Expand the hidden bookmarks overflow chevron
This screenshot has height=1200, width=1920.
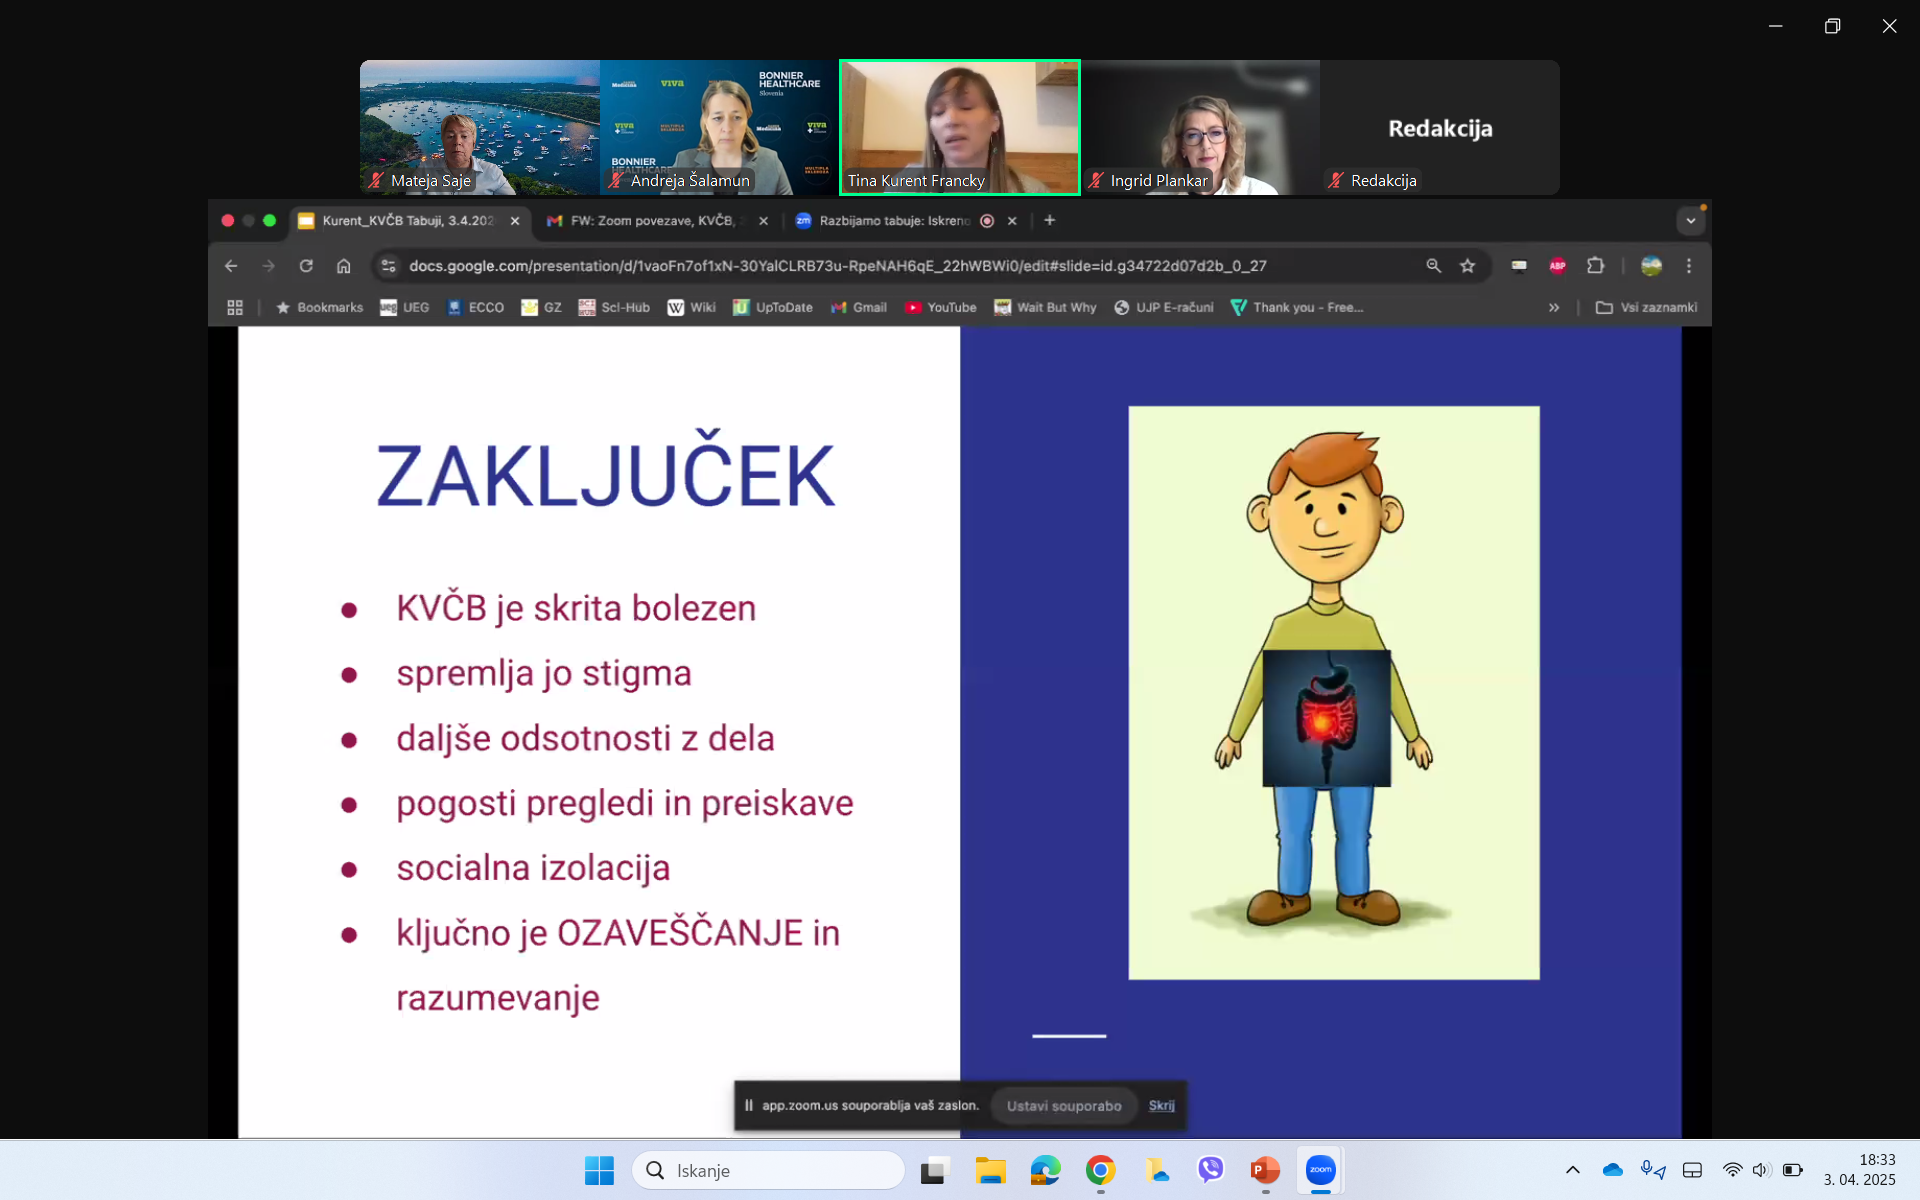(1554, 308)
